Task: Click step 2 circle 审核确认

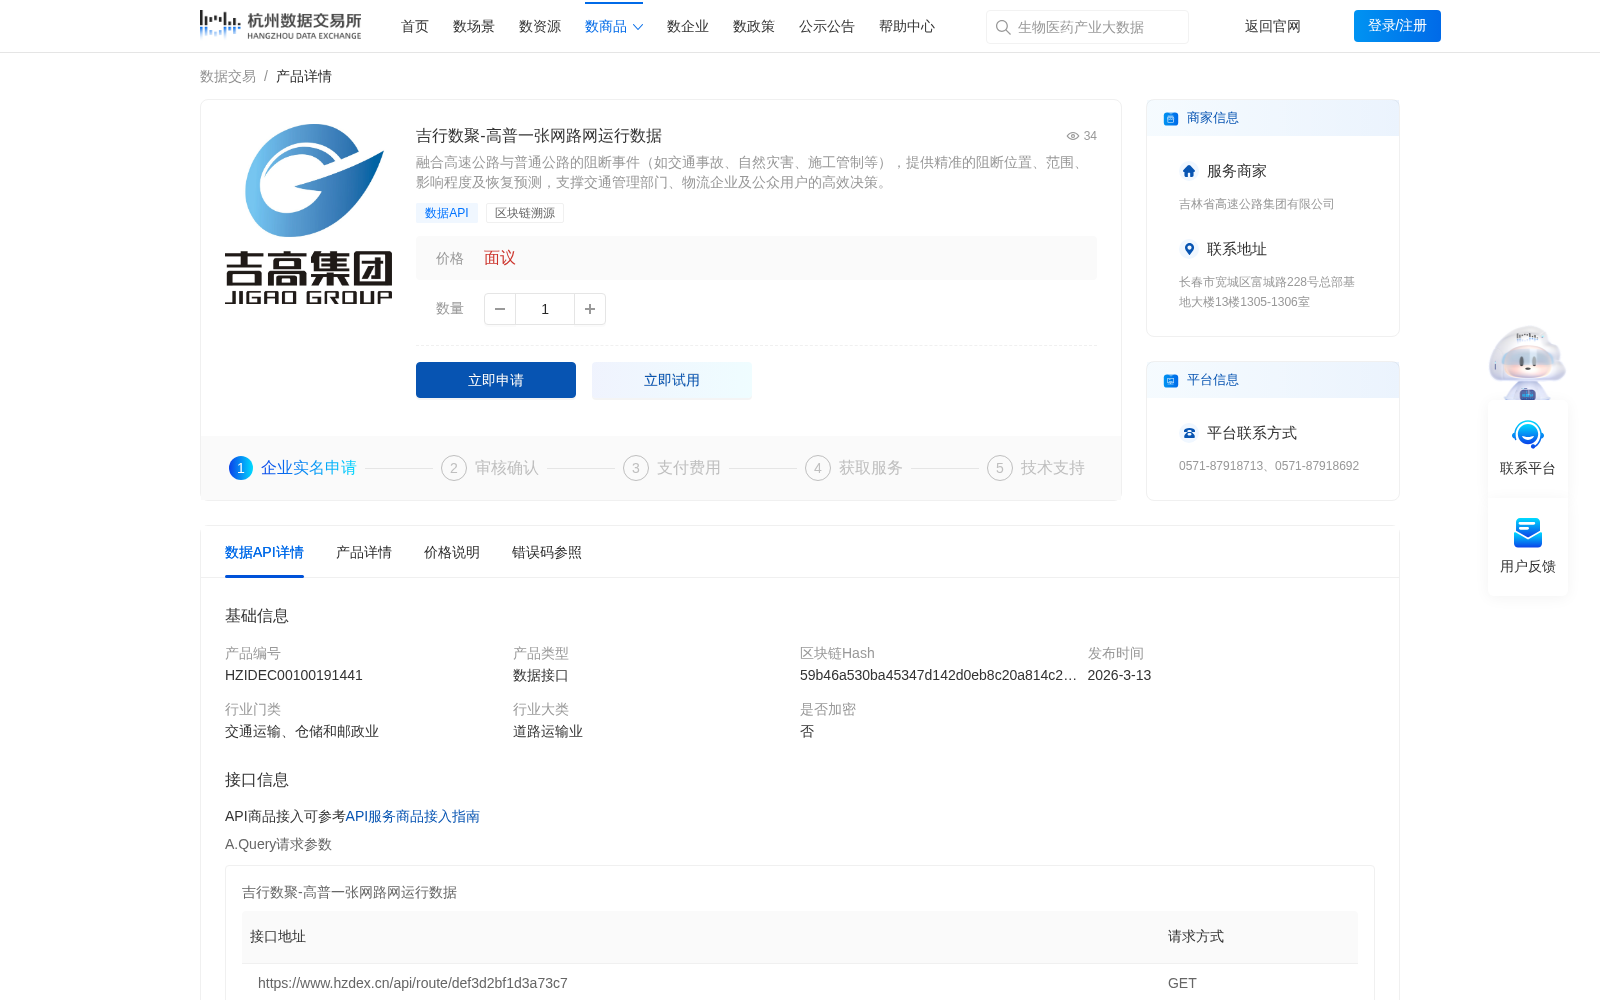Action: [x=454, y=468]
